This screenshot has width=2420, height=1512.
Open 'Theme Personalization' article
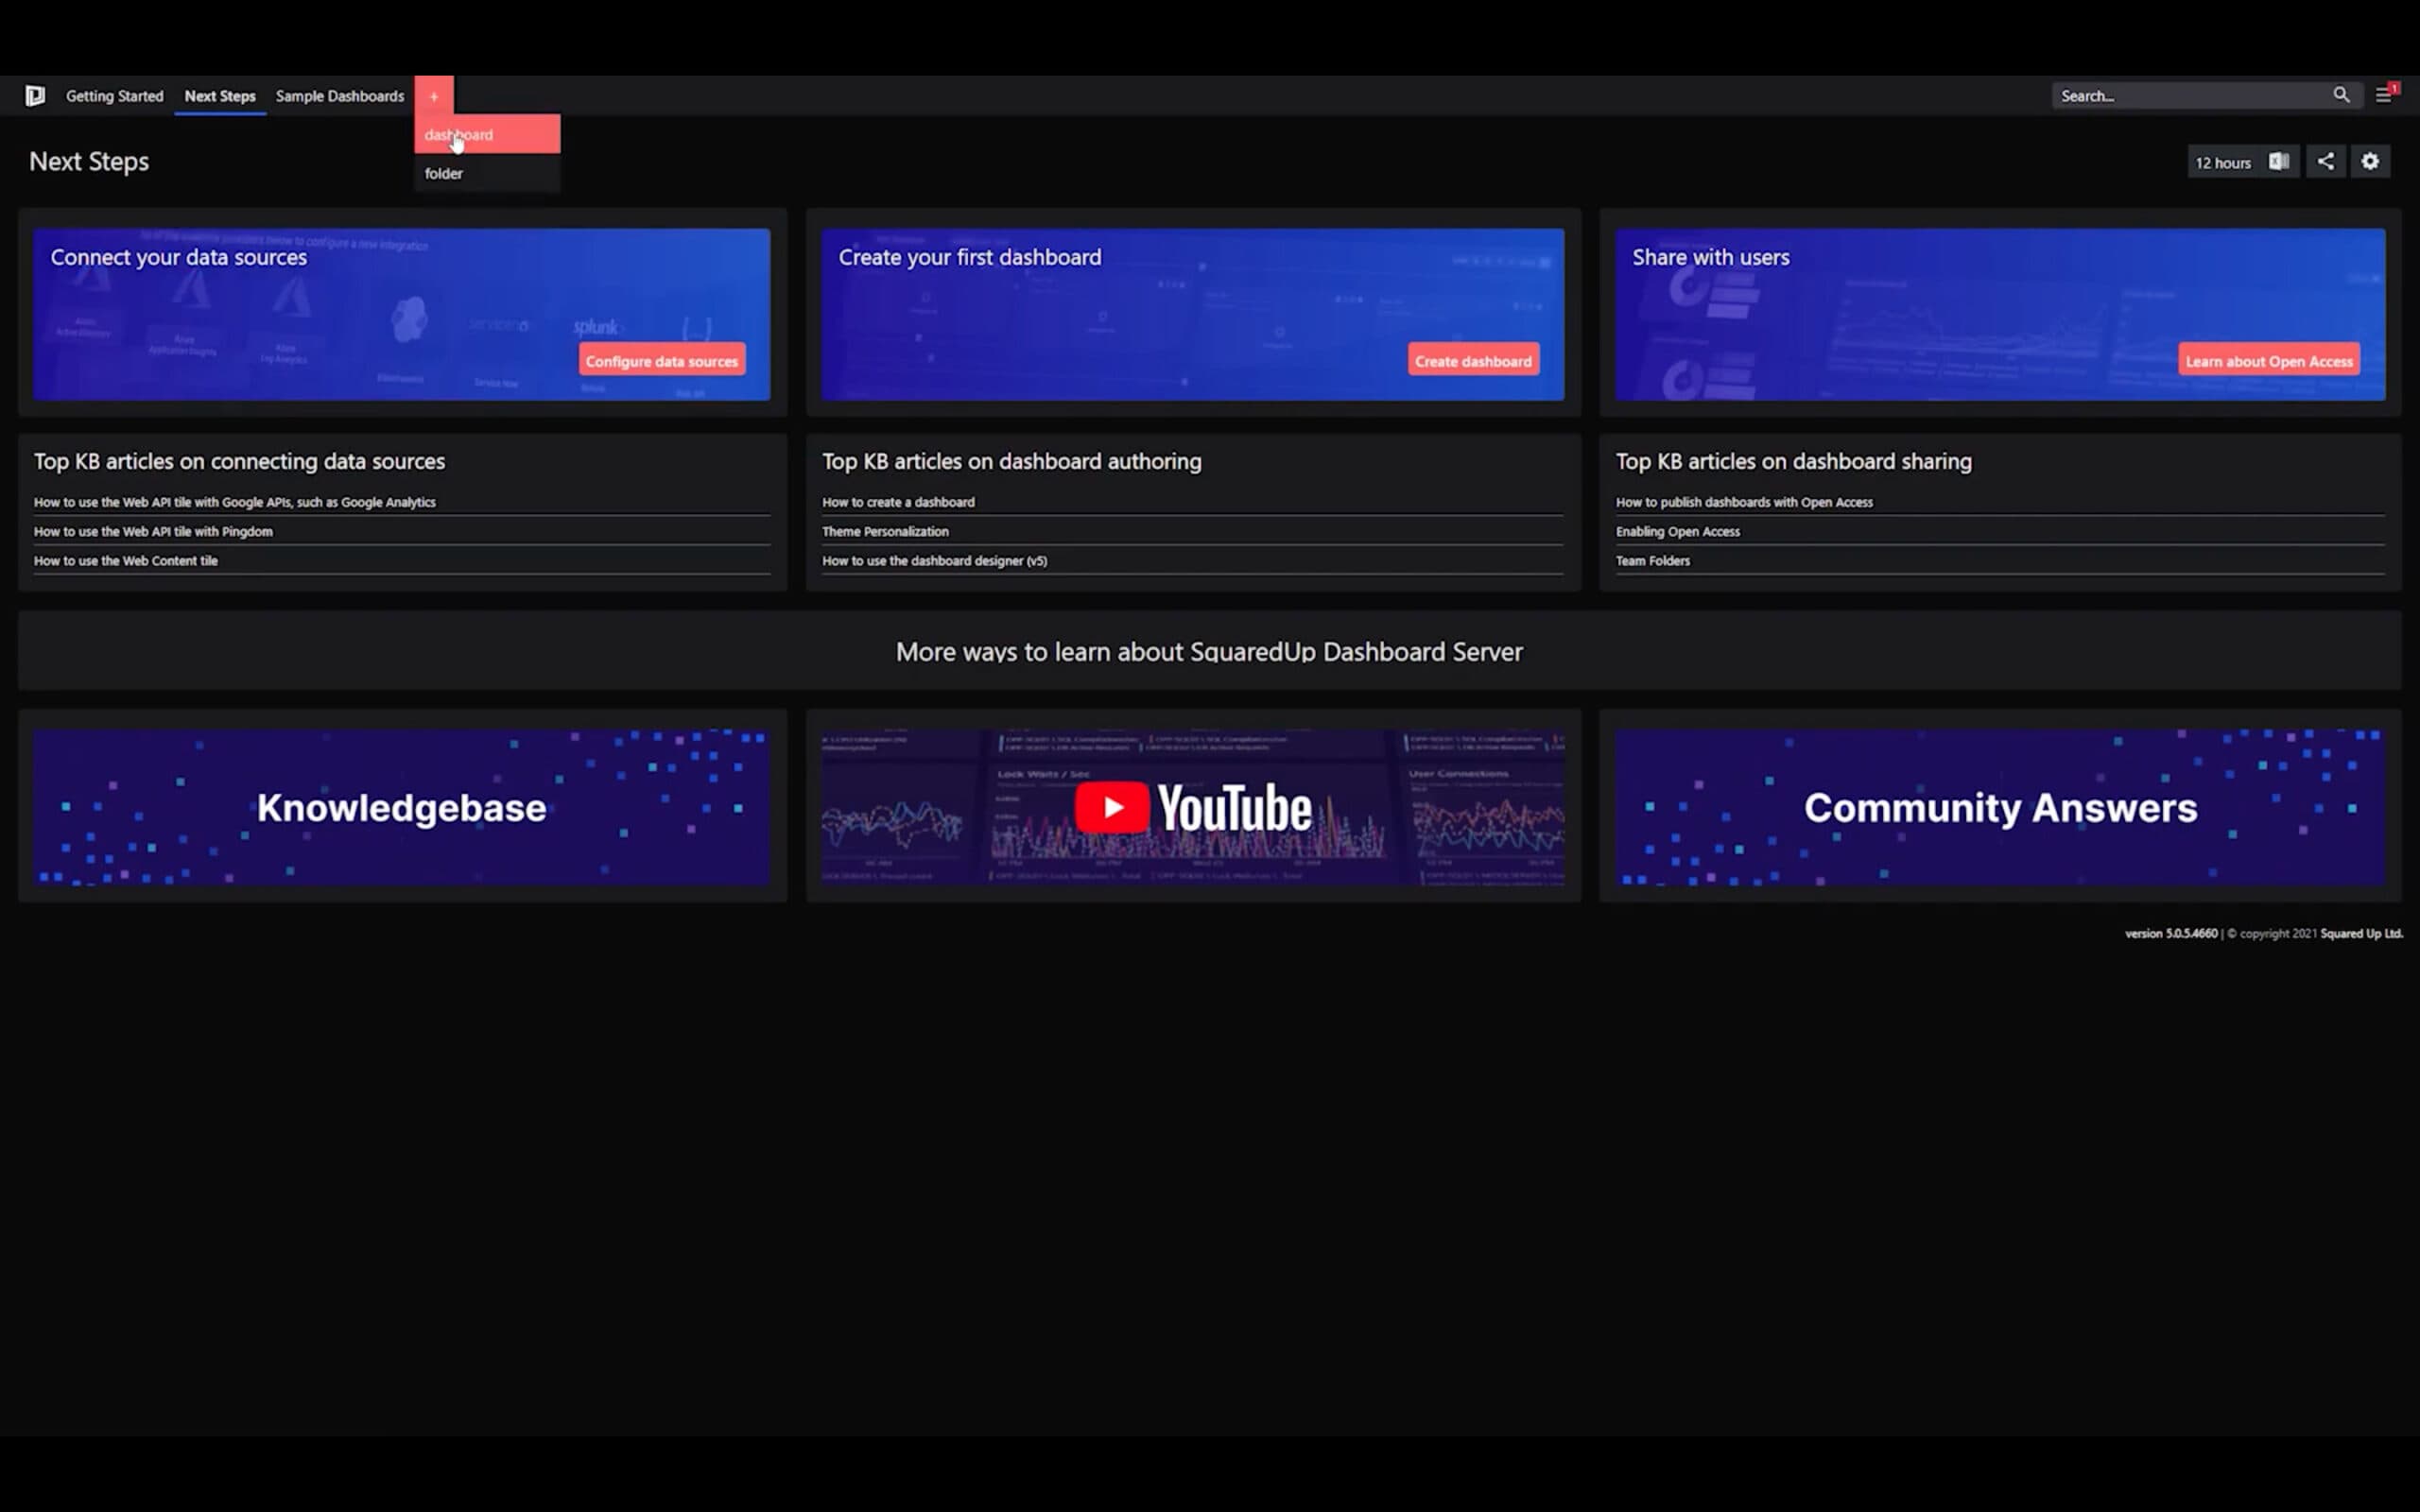pos(885,531)
